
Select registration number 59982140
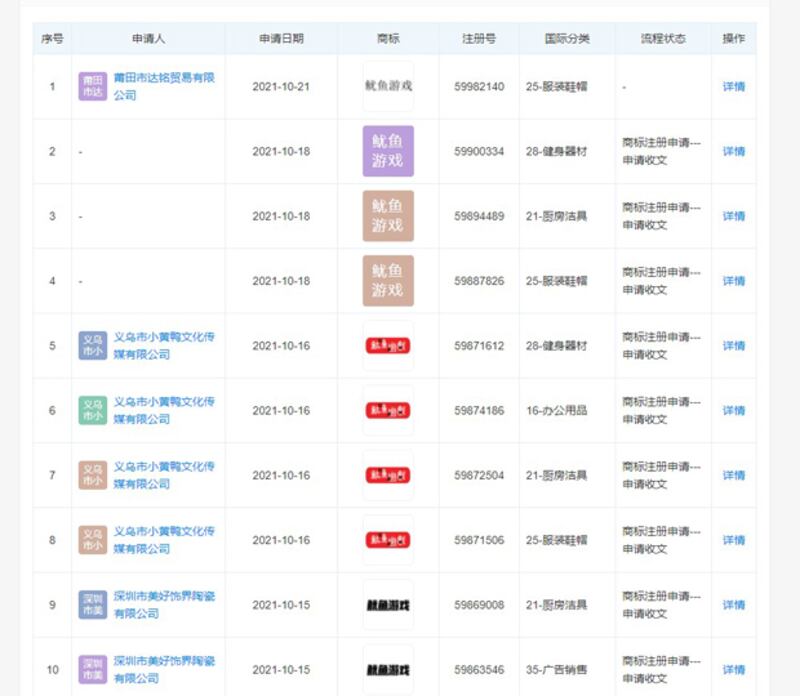coord(479,87)
